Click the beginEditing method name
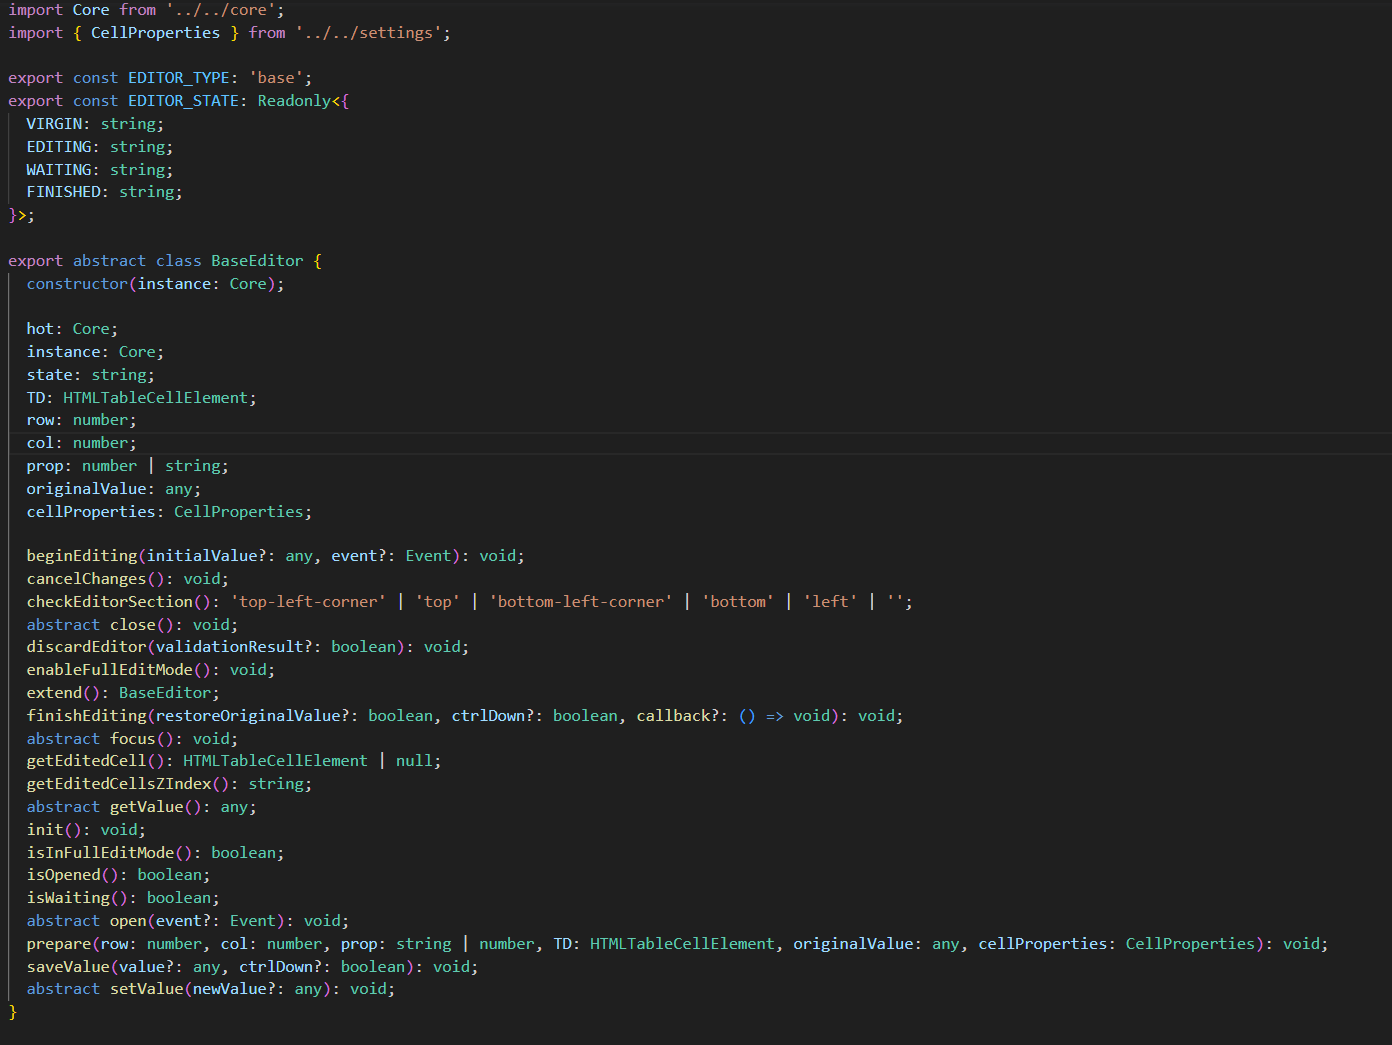The height and width of the screenshot is (1045, 1392). (x=82, y=556)
